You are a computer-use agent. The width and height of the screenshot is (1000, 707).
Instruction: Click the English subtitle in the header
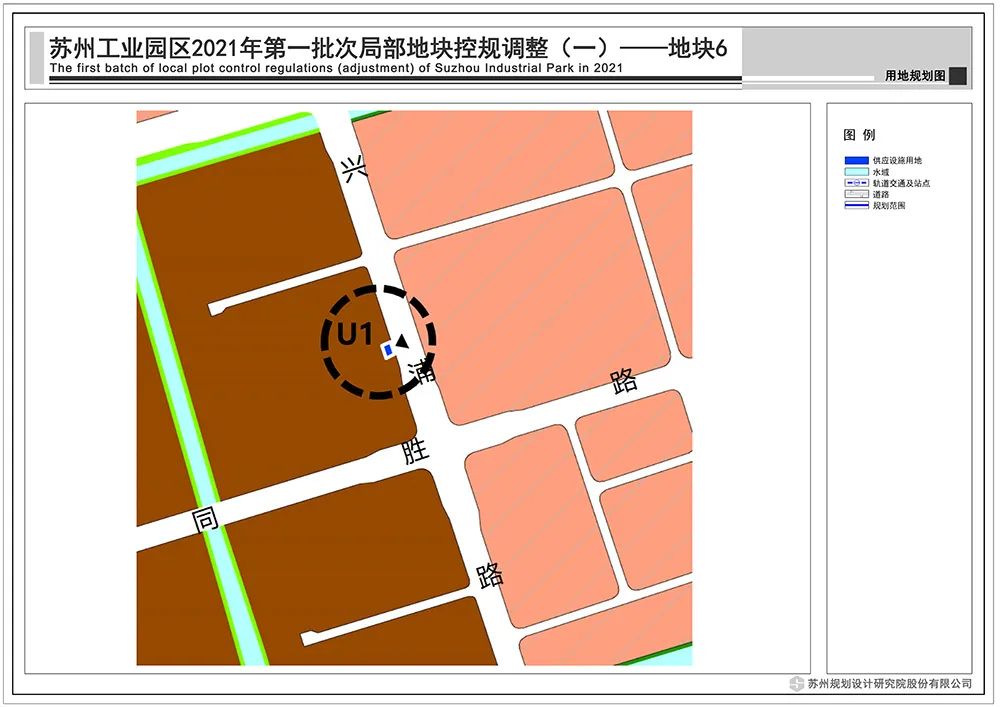point(336,68)
